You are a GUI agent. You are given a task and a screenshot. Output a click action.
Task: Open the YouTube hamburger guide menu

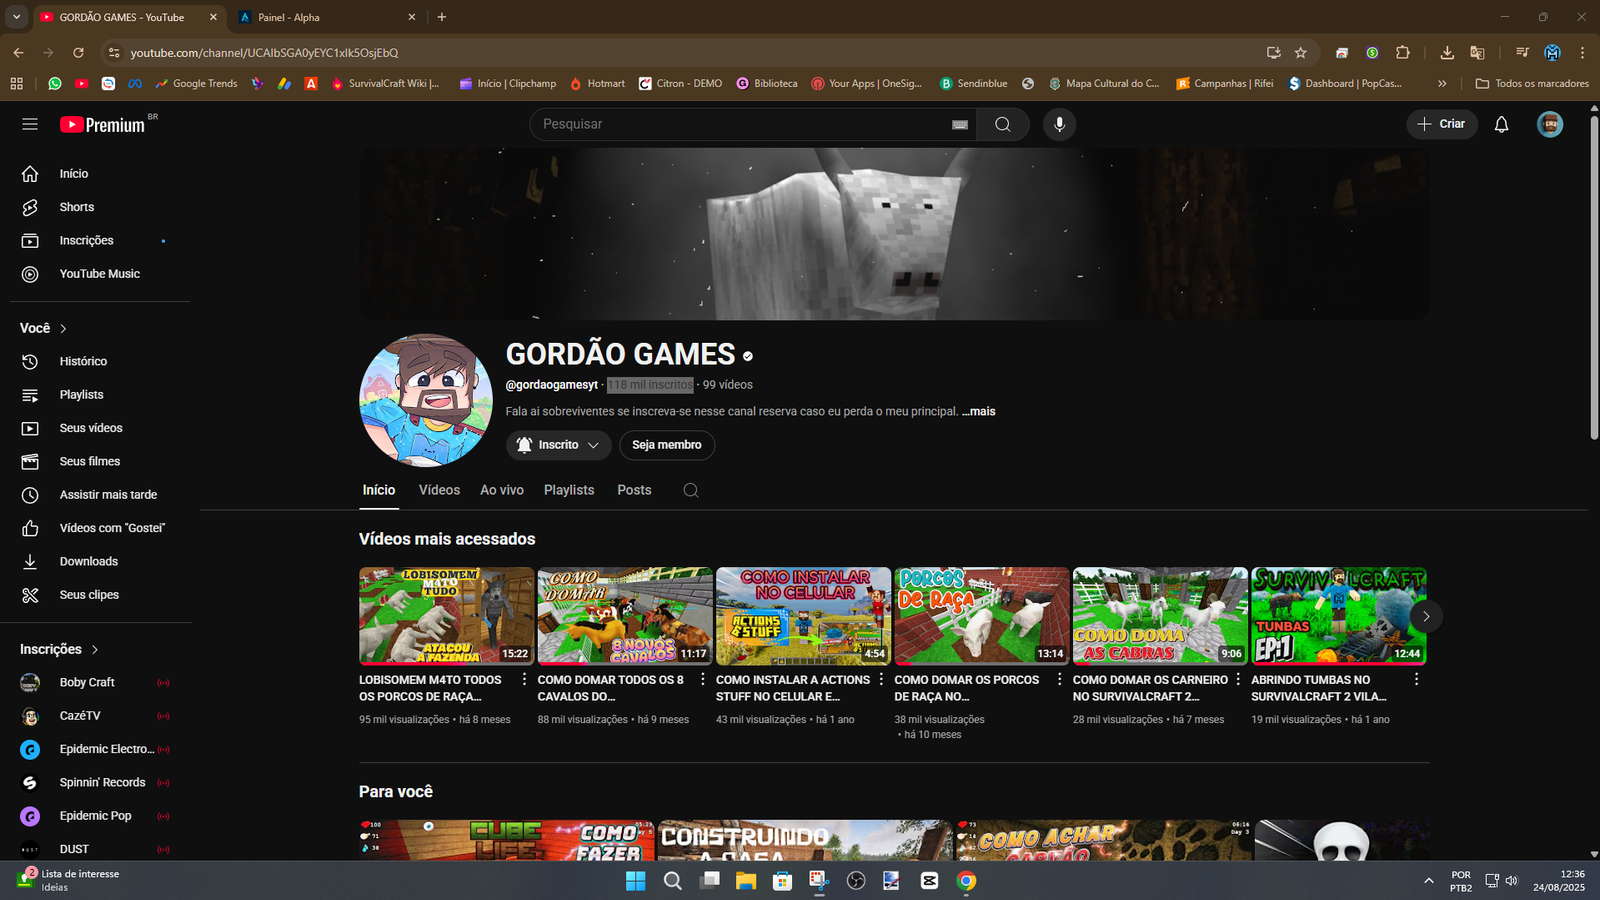(30, 124)
